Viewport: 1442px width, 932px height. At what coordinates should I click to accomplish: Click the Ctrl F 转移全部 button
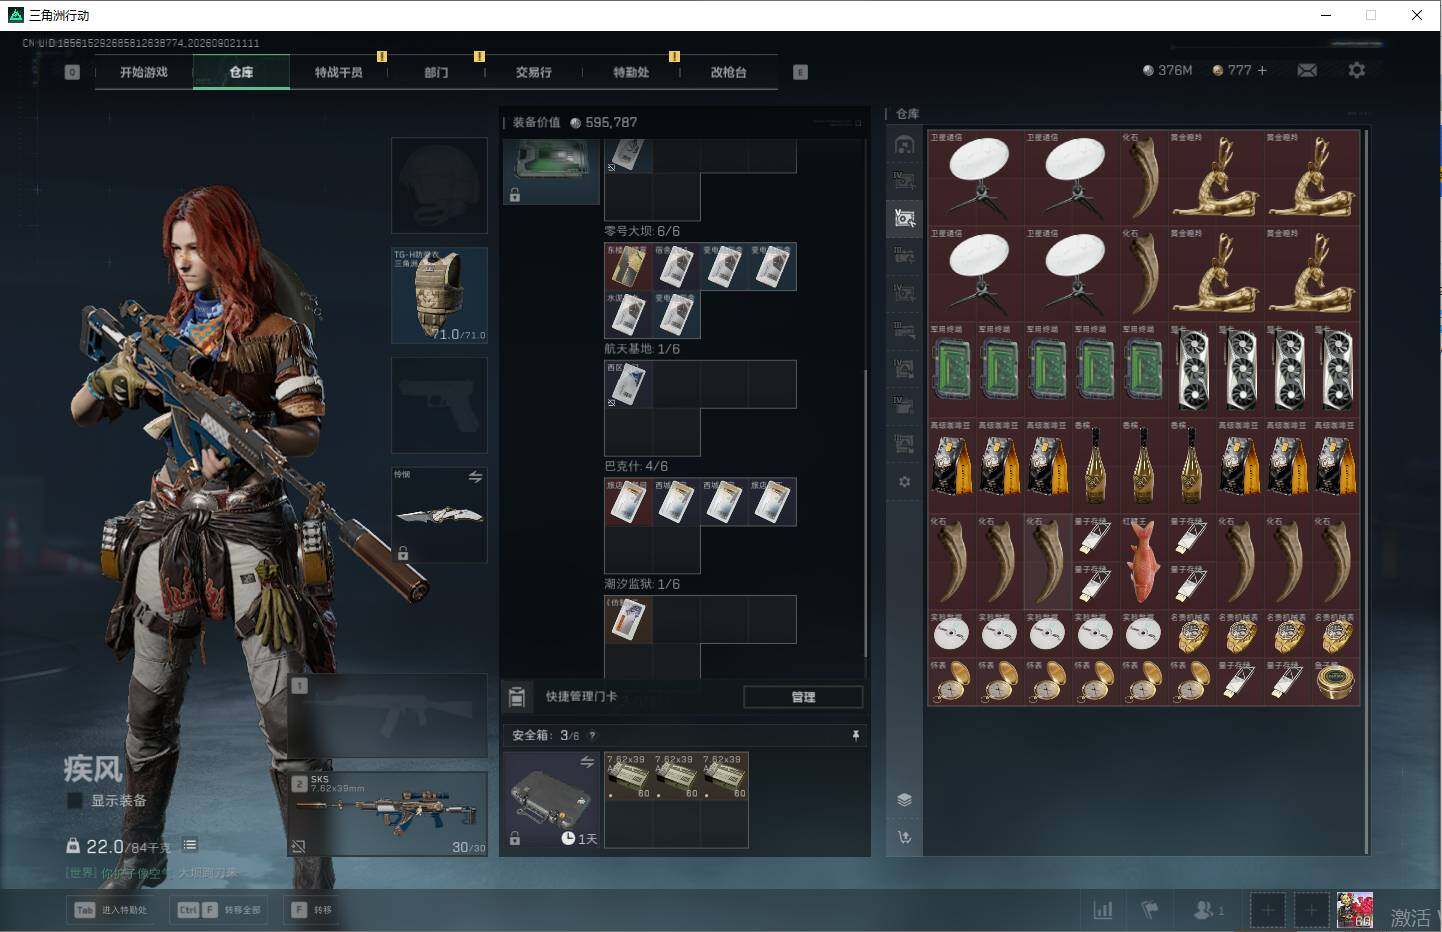220,910
